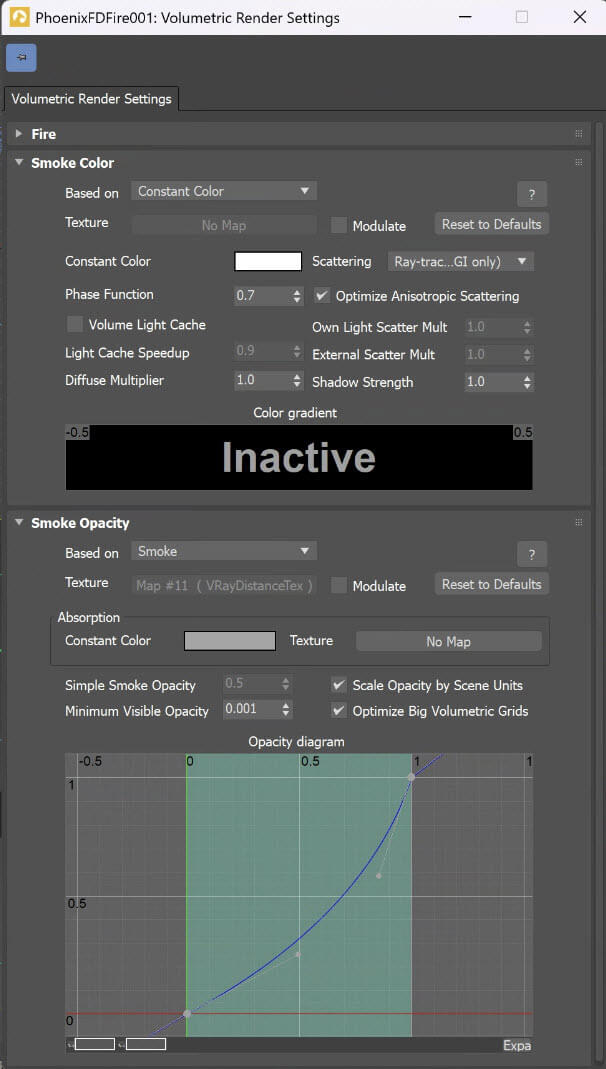The height and width of the screenshot is (1069, 606).
Task: Click the blue pin icon at top
Action: click(21, 58)
